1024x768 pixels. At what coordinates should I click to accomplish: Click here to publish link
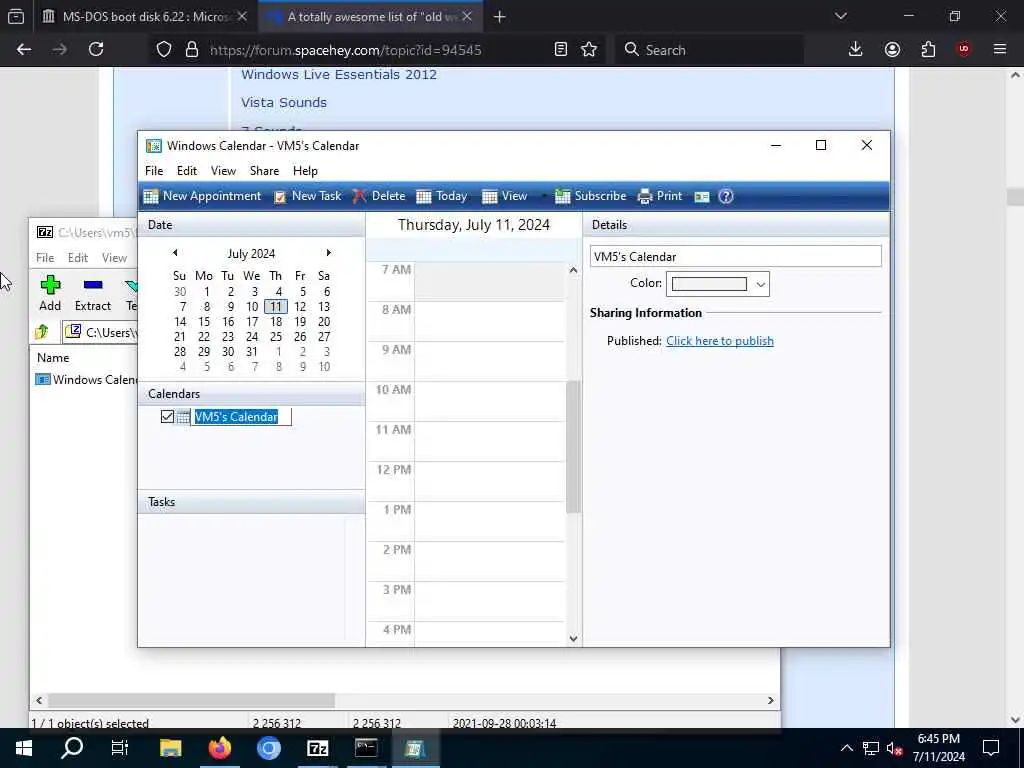720,341
